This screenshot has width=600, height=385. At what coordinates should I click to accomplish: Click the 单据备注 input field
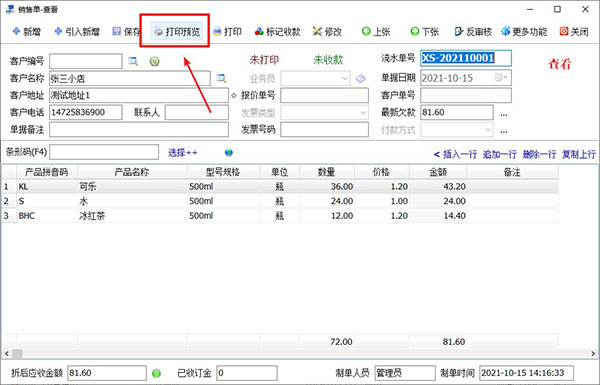(x=139, y=130)
